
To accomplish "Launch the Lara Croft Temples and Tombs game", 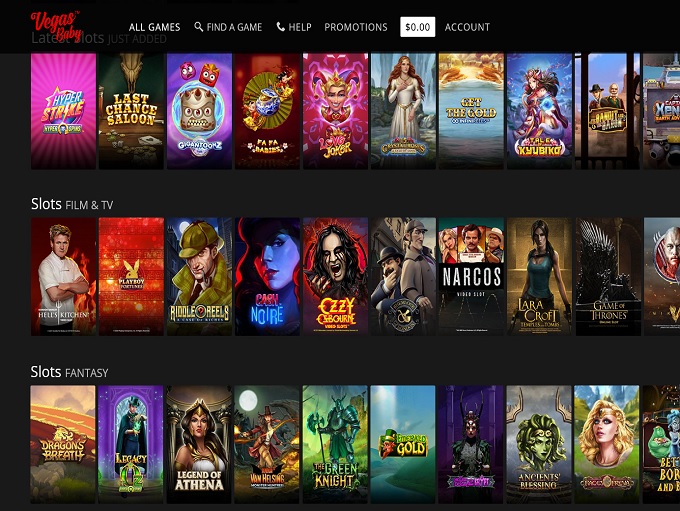I will 539,277.
